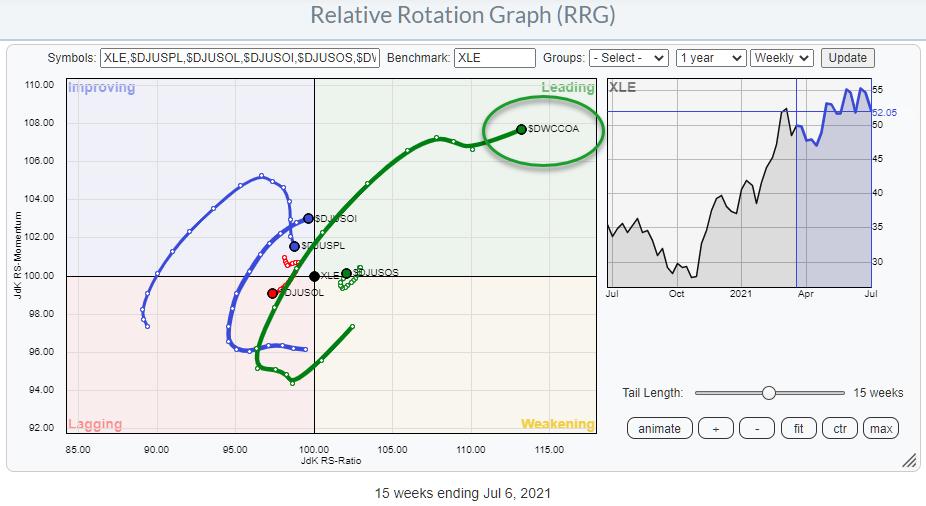Click the black XLE benchmark point
Viewport: 926px width, 506px height.
pos(314,276)
